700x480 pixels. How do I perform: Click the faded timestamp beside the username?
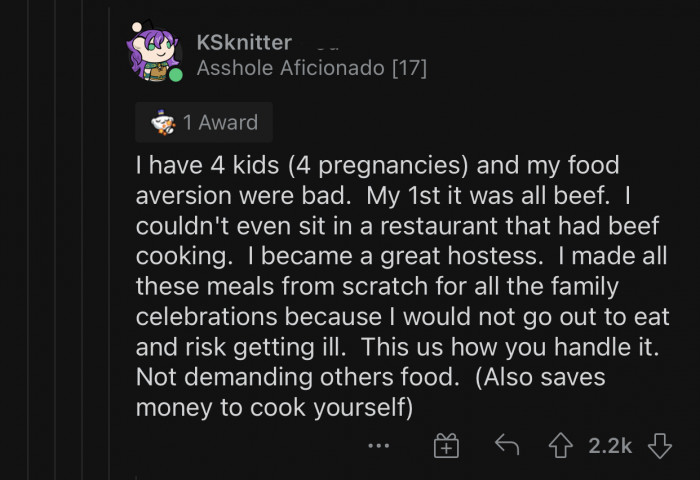(x=326, y=44)
